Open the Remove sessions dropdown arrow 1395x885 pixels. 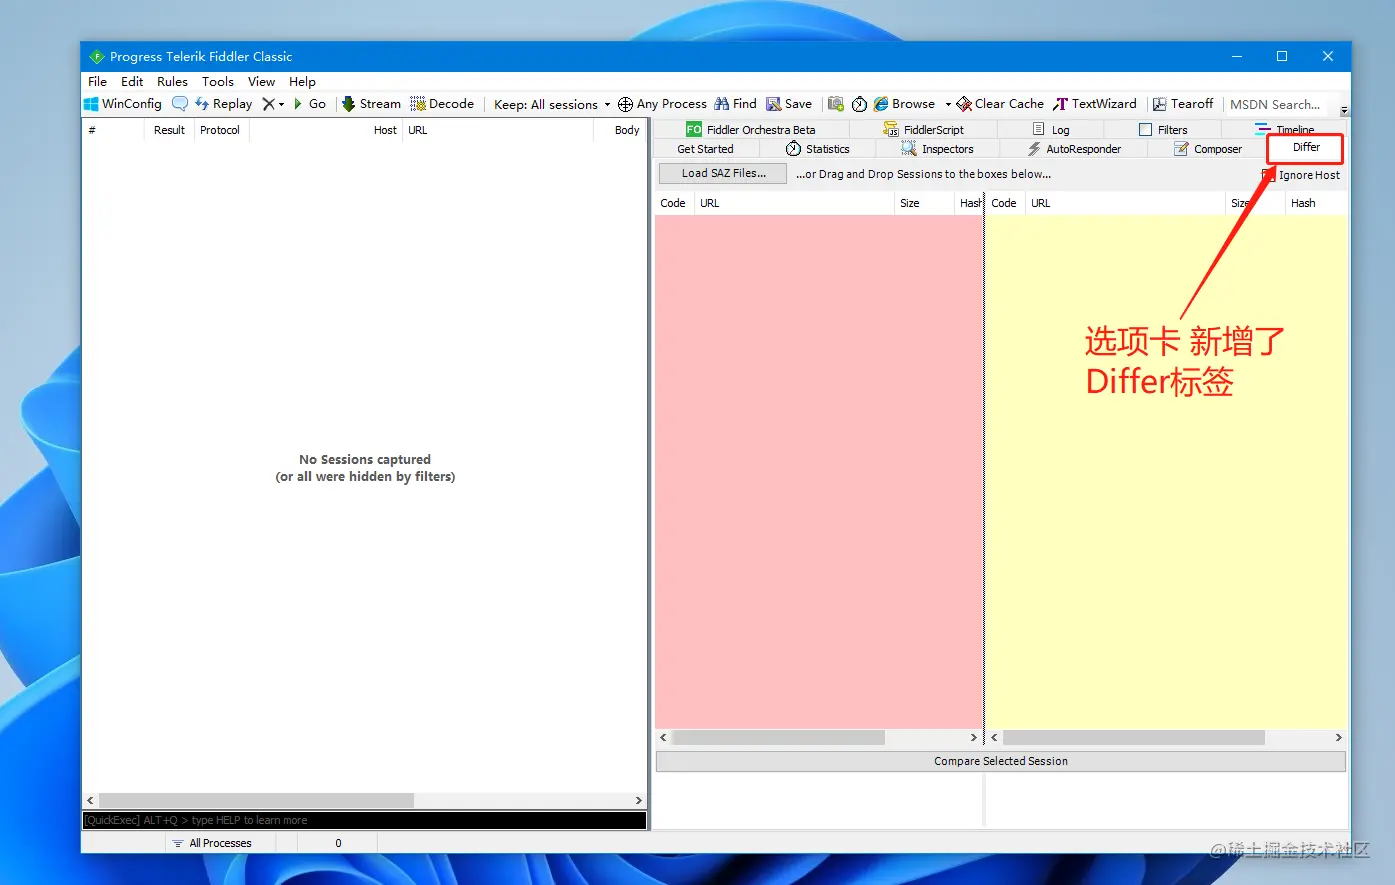(x=281, y=104)
